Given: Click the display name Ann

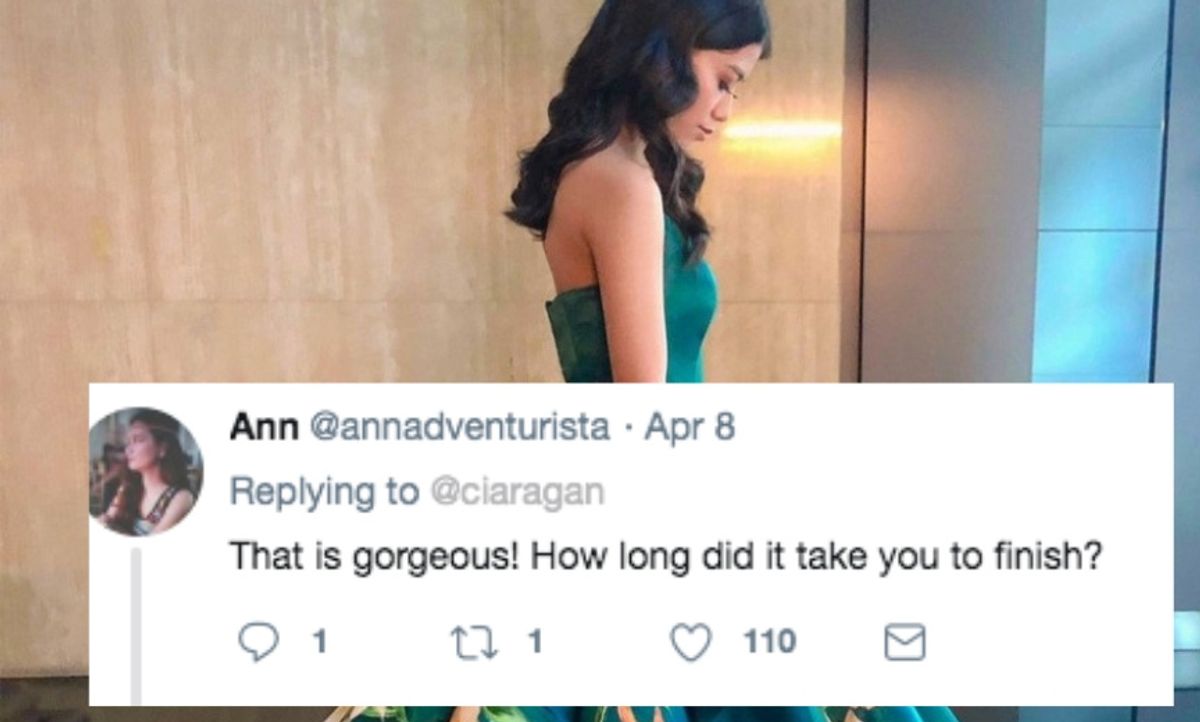Looking at the screenshot, I should click(x=264, y=428).
